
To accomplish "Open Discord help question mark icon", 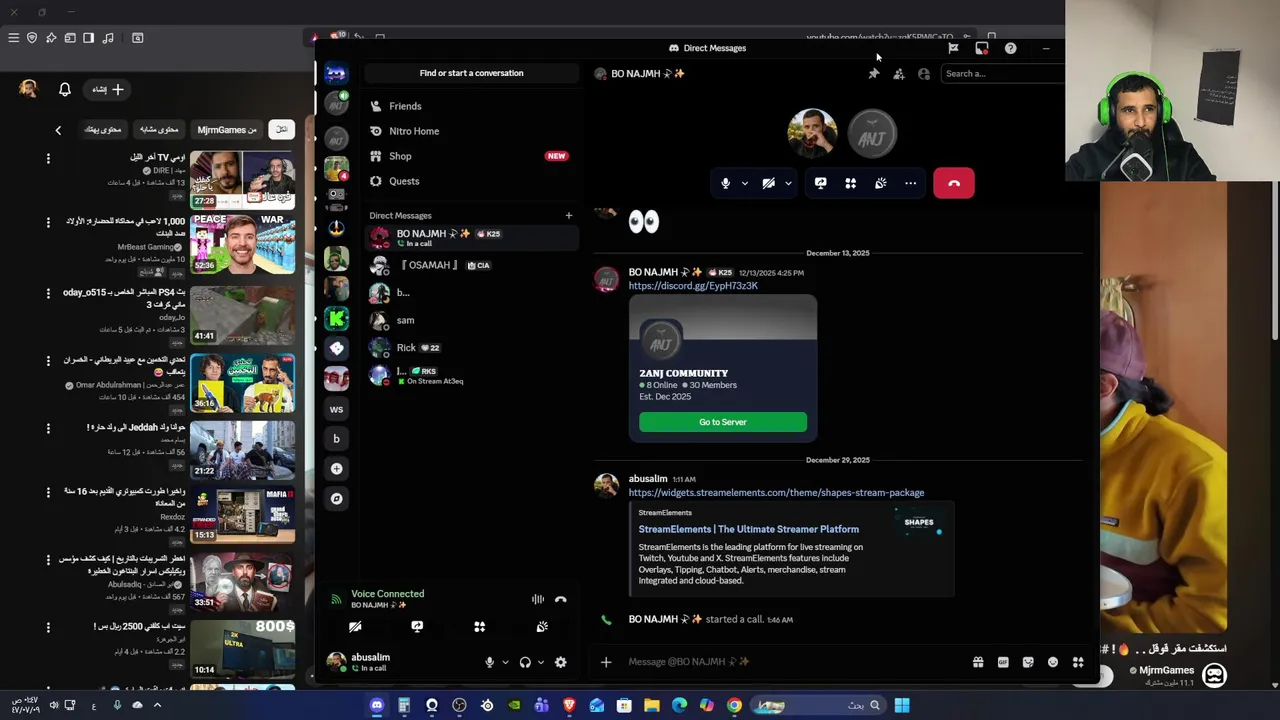I will (1011, 48).
